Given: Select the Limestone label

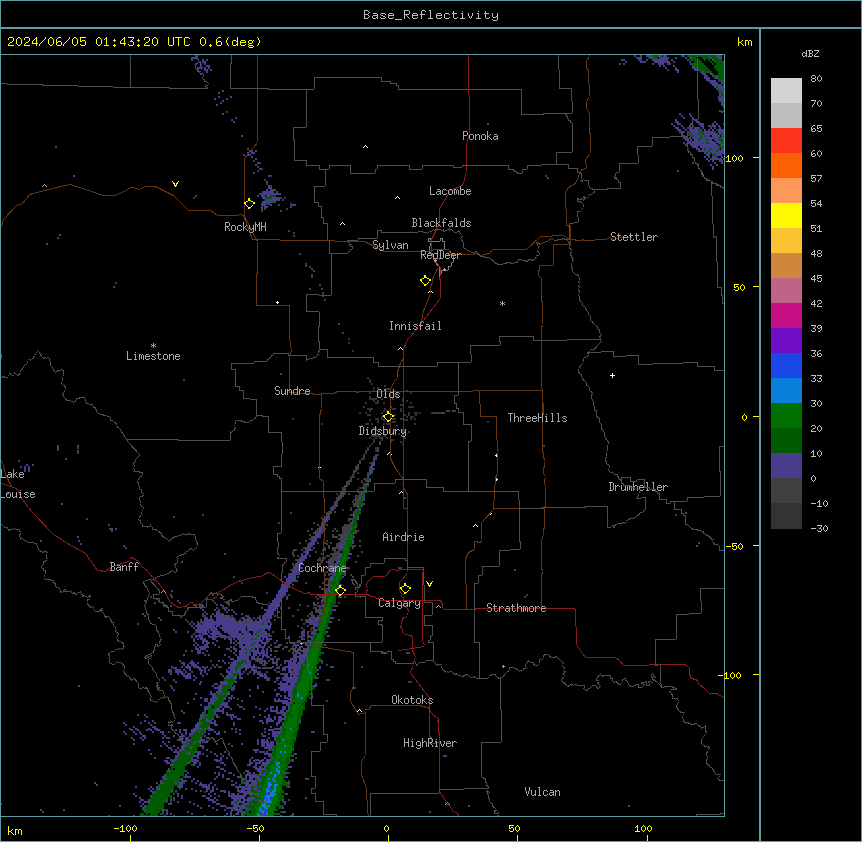Looking at the screenshot, I should (x=153, y=356).
